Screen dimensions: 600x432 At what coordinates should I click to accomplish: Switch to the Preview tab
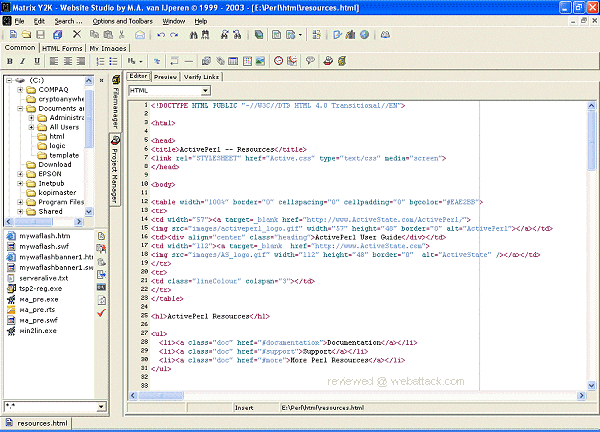tap(165, 77)
